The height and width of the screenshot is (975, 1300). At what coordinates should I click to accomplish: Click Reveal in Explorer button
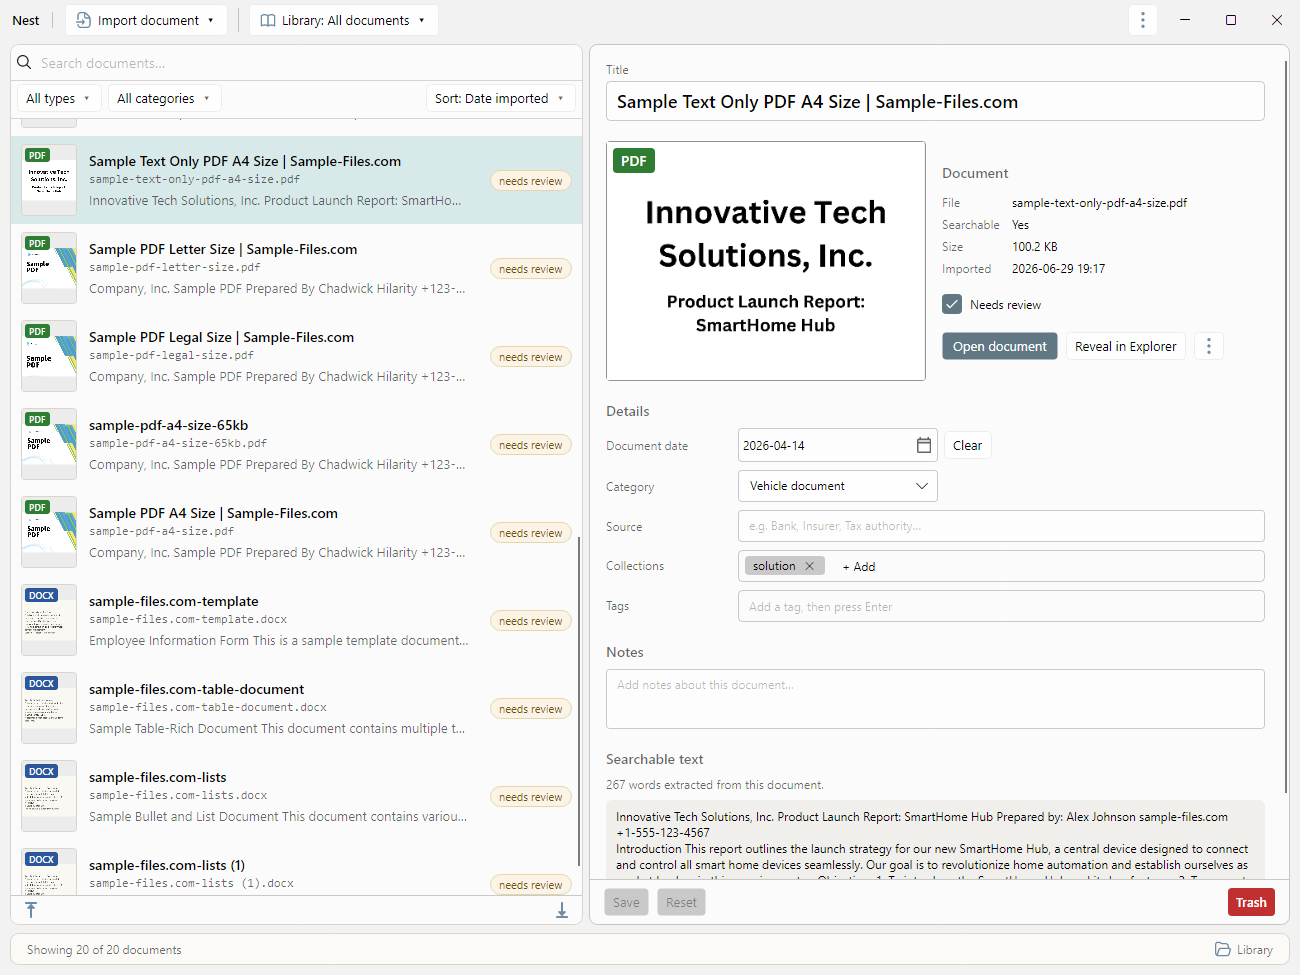click(1126, 346)
